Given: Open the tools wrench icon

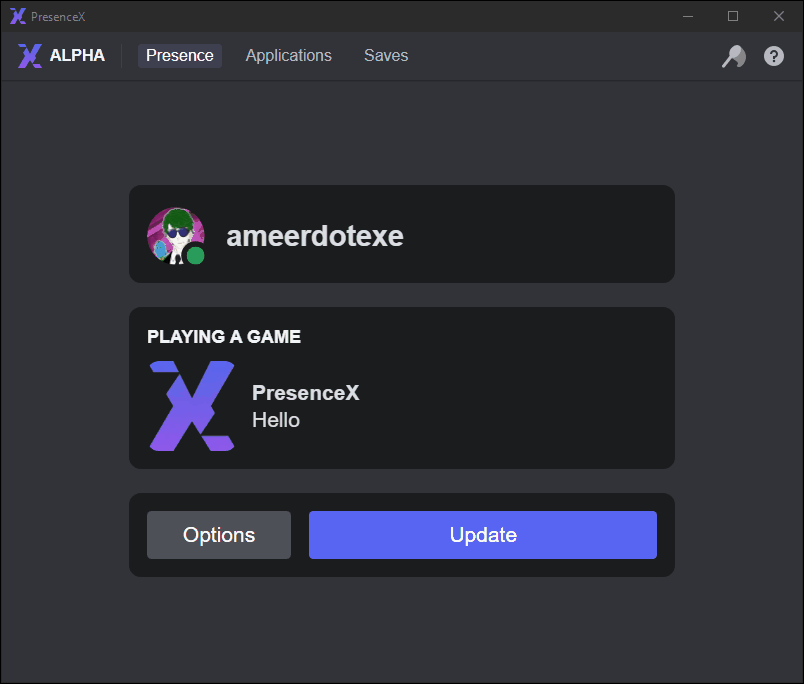Looking at the screenshot, I should 733,56.
